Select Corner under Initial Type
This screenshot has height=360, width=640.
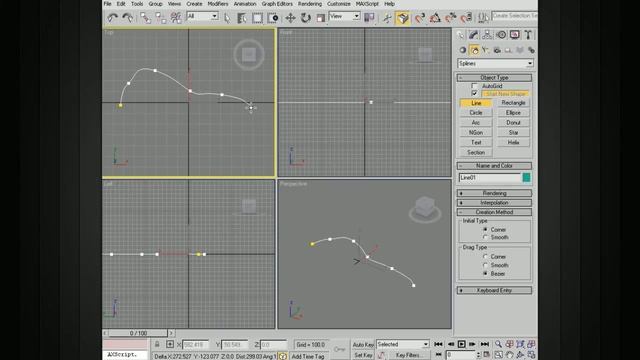485,229
